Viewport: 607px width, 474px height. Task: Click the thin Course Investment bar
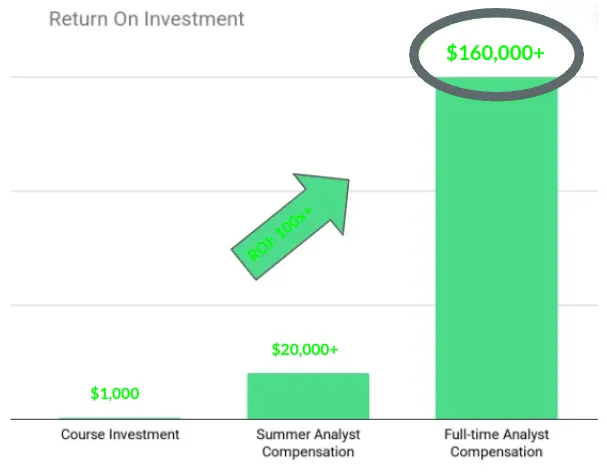coord(120,418)
